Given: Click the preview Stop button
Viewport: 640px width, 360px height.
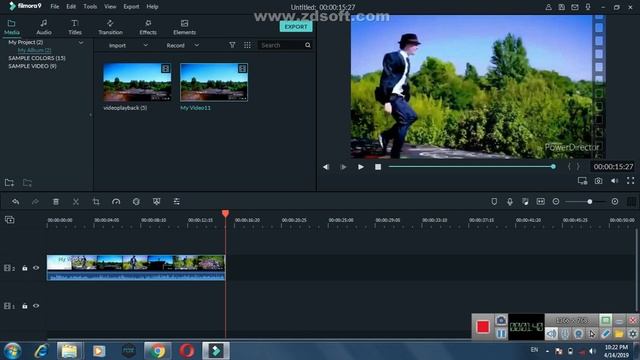Looking at the screenshot, I should point(378,167).
